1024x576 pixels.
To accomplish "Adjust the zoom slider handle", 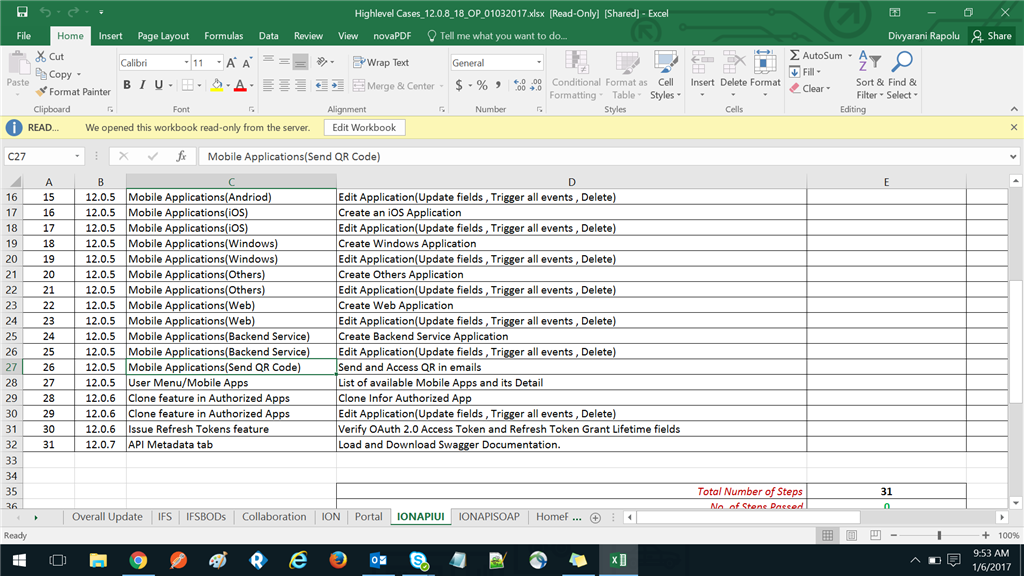I will 939,536.
